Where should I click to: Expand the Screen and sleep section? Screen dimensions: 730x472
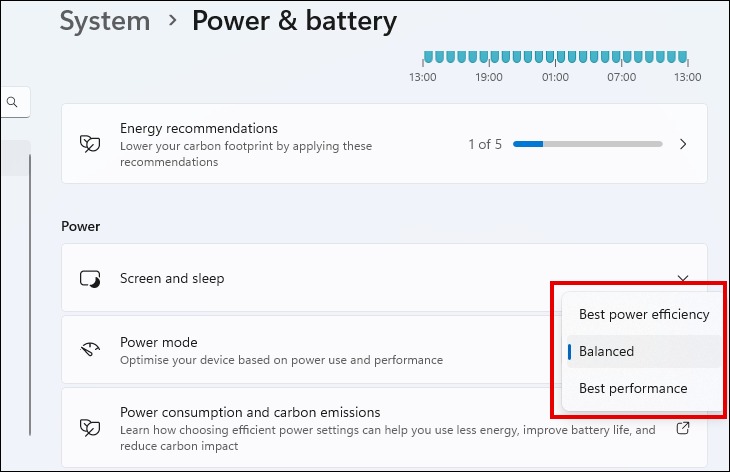tap(683, 278)
